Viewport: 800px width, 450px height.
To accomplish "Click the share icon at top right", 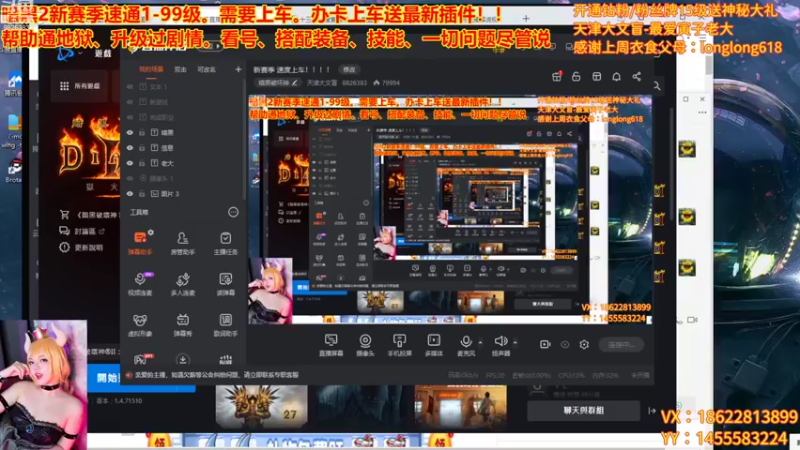I will 637,77.
